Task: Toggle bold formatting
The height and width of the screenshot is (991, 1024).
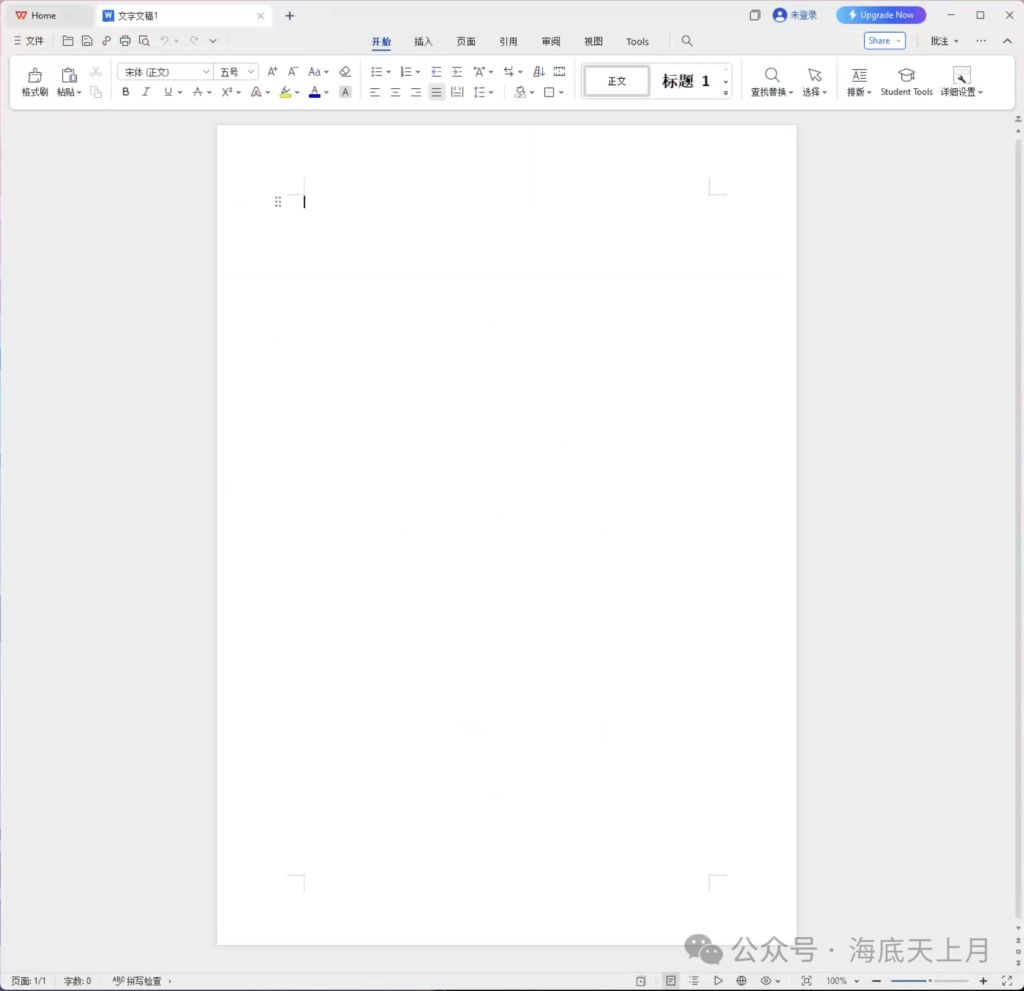Action: pyautogui.click(x=126, y=92)
